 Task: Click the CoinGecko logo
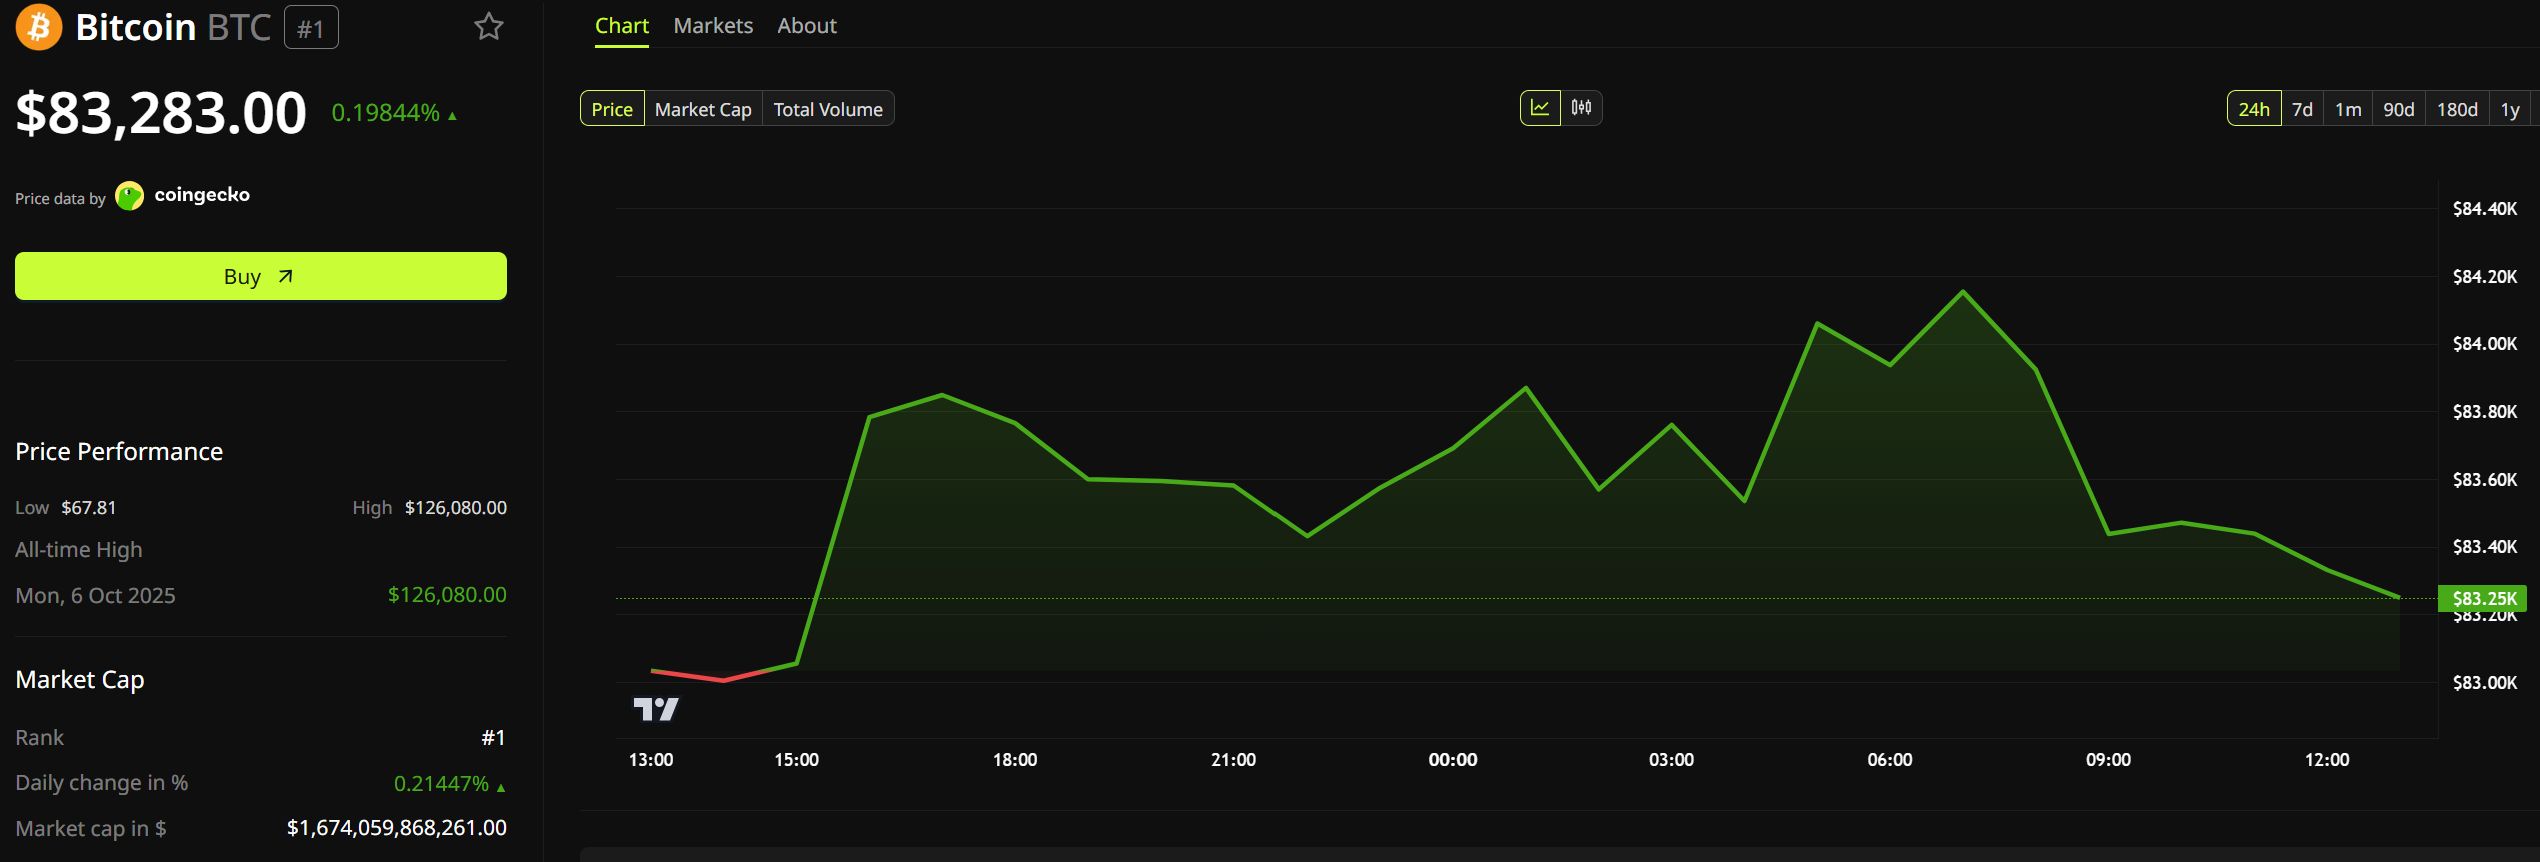183,196
